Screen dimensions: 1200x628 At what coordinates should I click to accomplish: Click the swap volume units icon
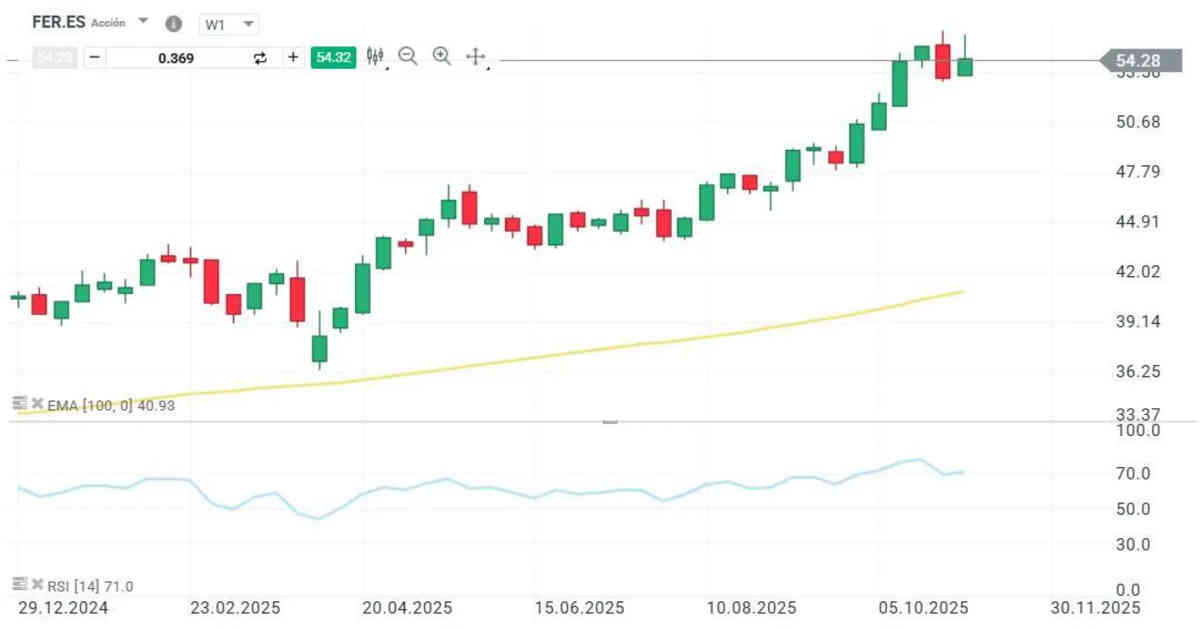[x=261, y=58]
